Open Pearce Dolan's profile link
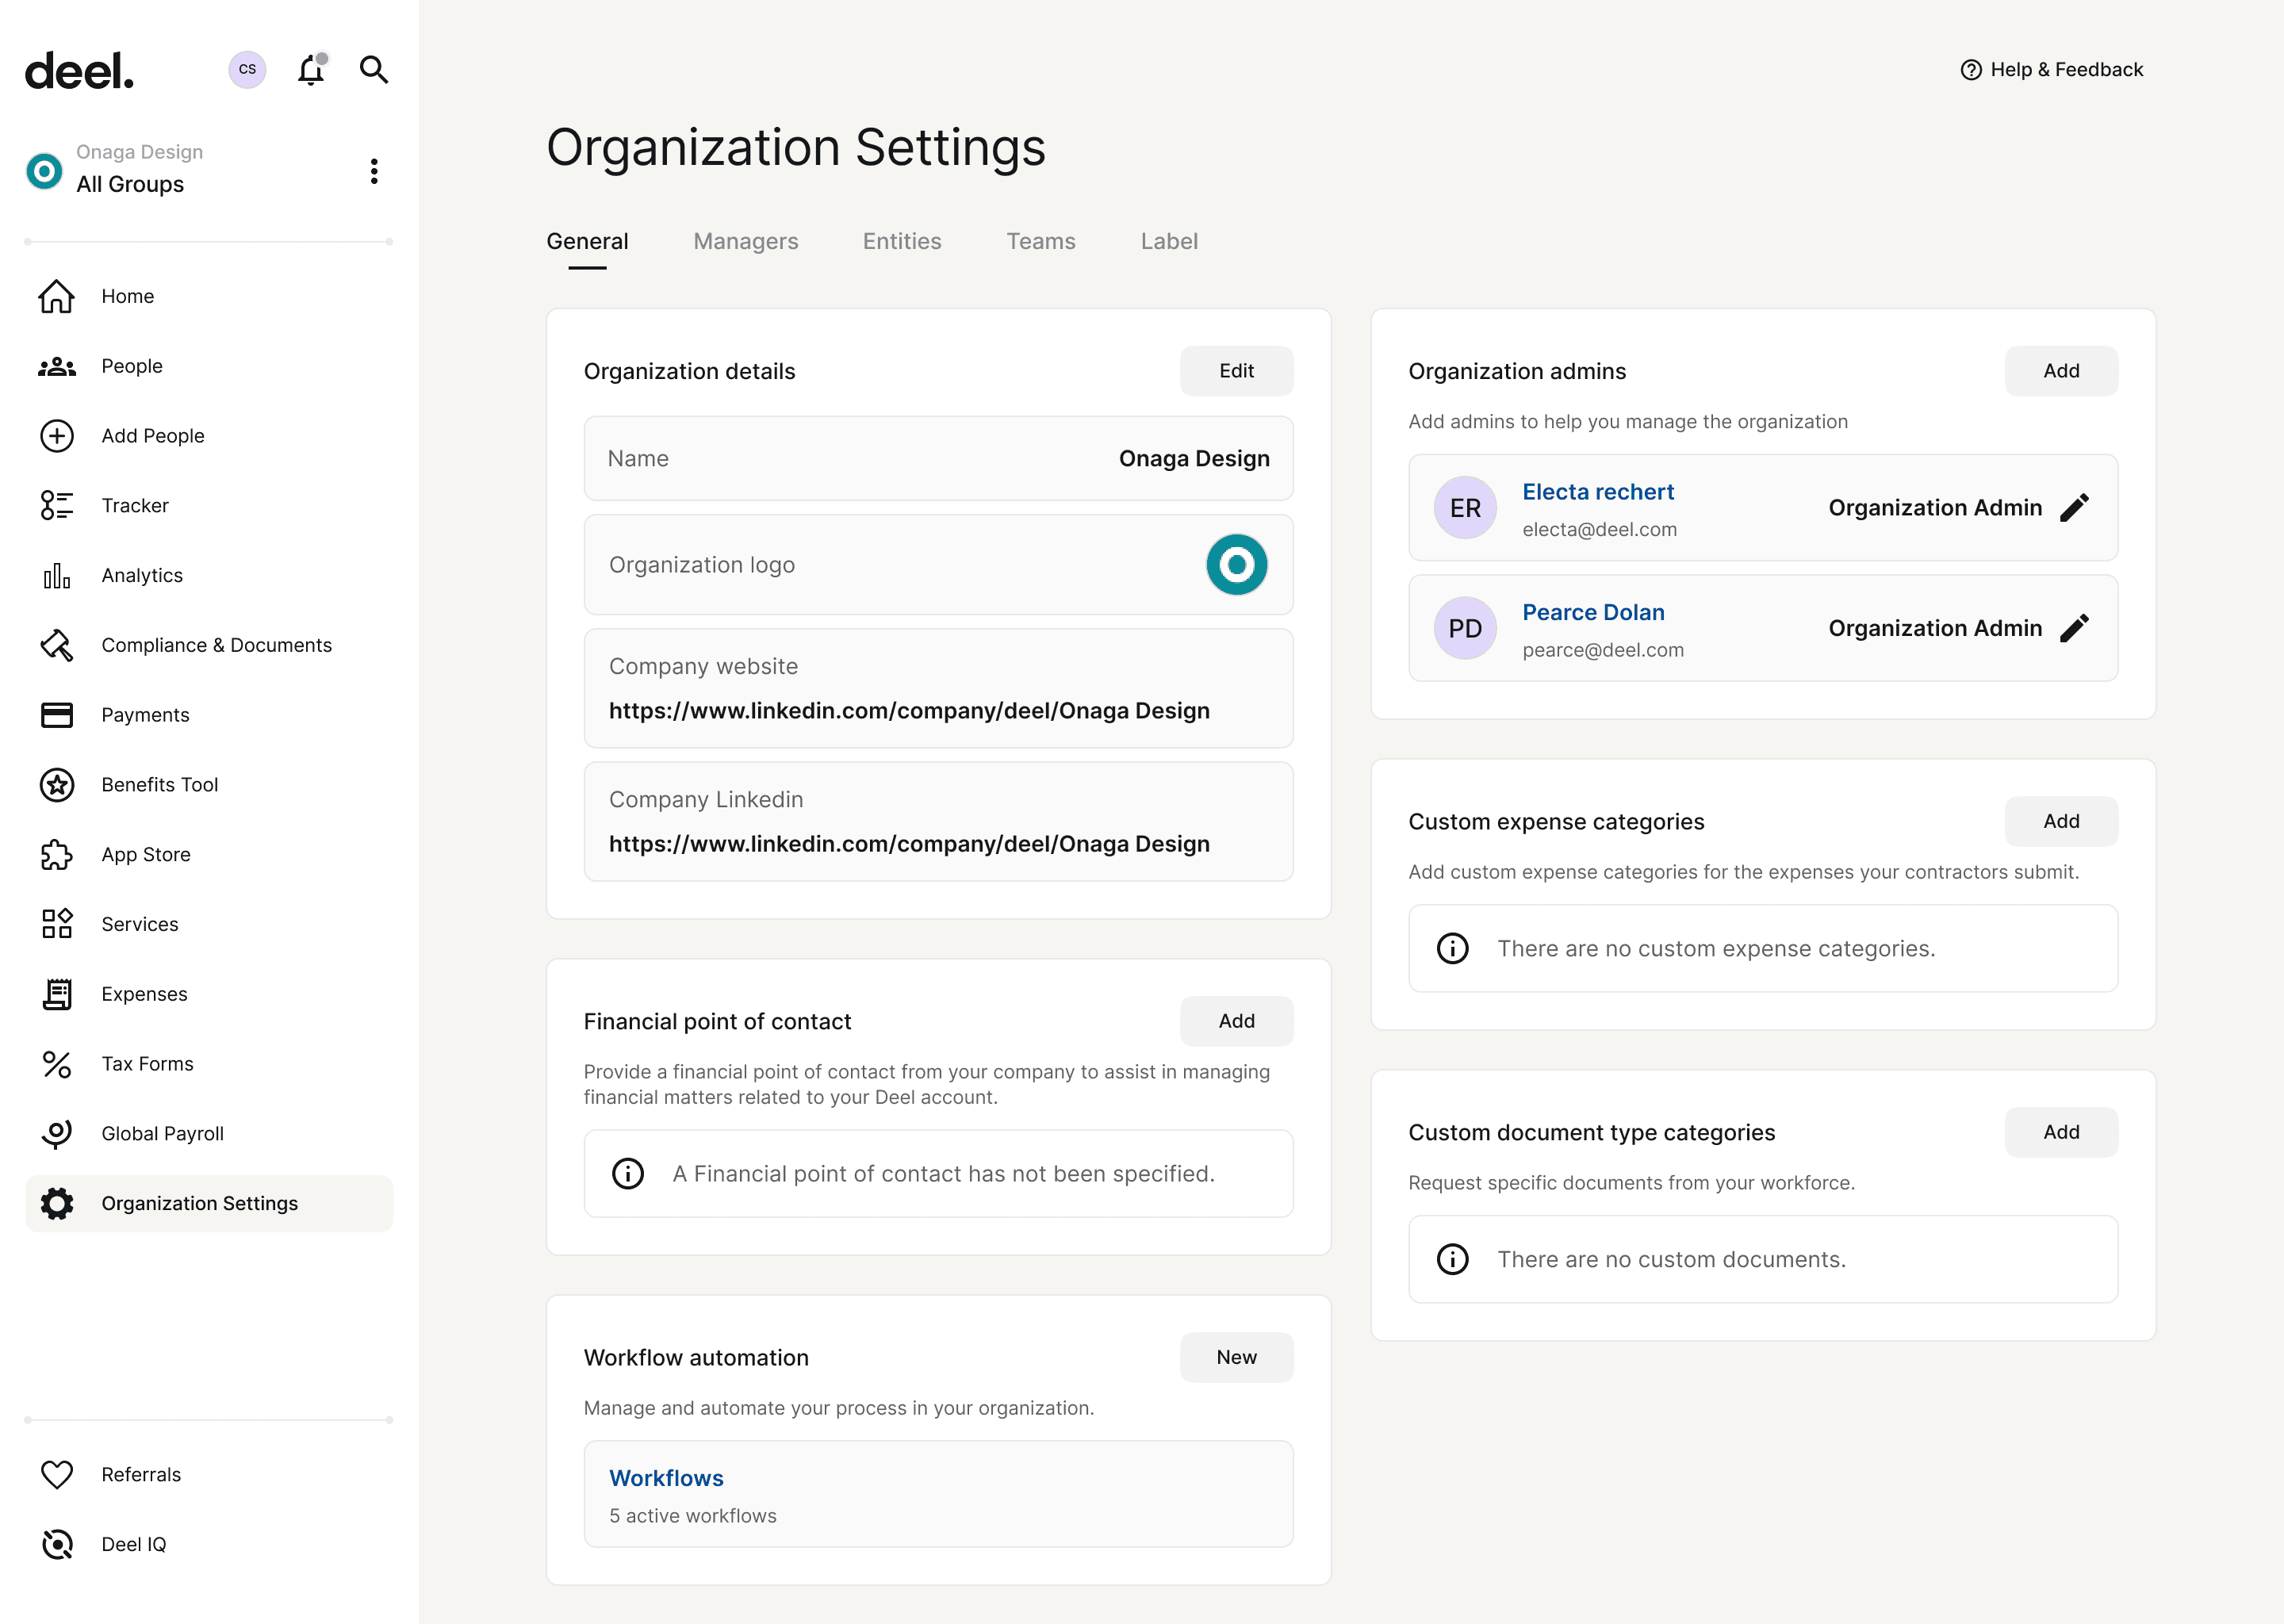 pos(1593,612)
